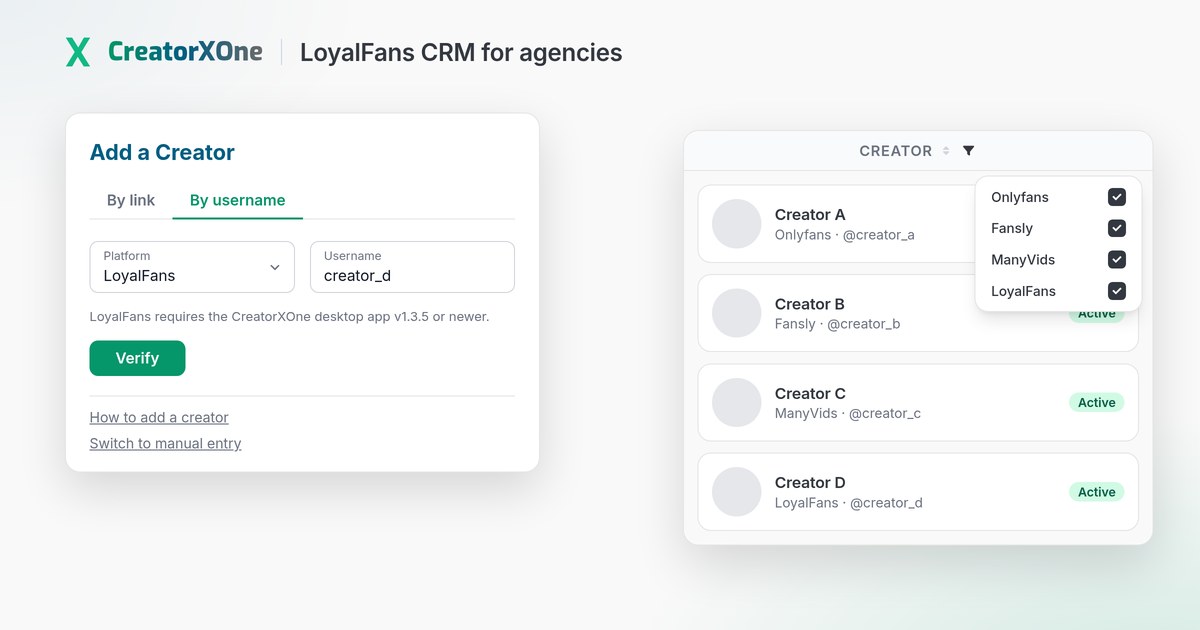Click the Fansly label in filter menu
This screenshot has height=630, width=1200.
pos(1012,228)
